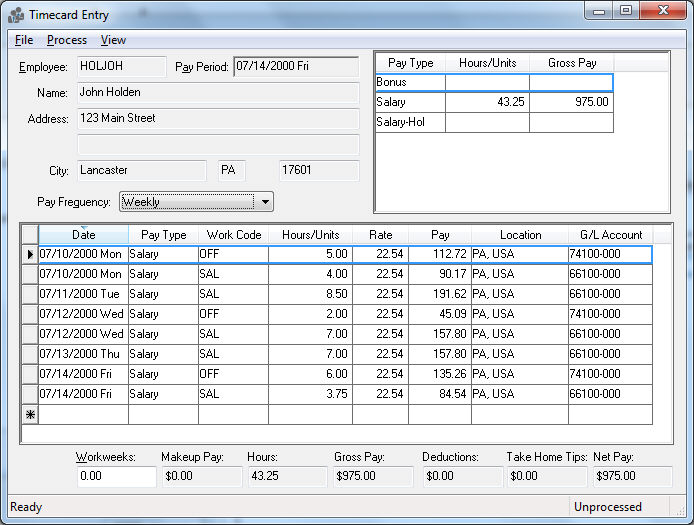The width and height of the screenshot is (694, 525).
Task: Click the Employee ID field HOLJOH
Action: tap(121, 67)
